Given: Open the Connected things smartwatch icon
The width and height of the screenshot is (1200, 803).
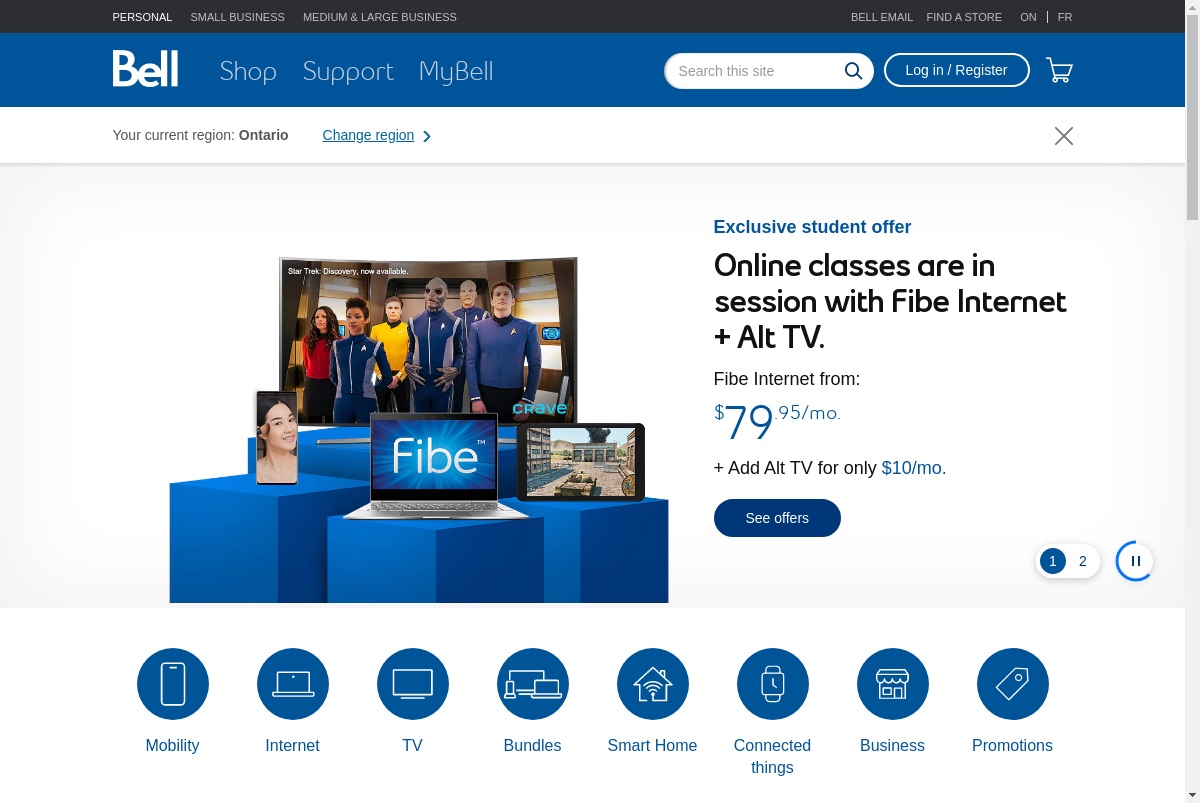Looking at the screenshot, I should (x=773, y=684).
